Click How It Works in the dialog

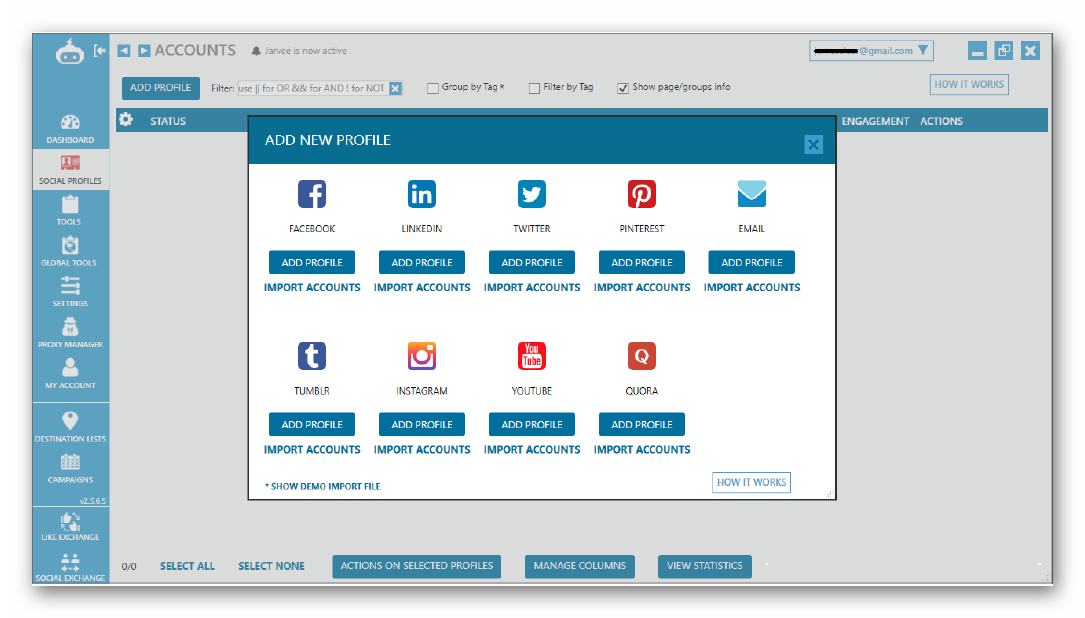(751, 482)
